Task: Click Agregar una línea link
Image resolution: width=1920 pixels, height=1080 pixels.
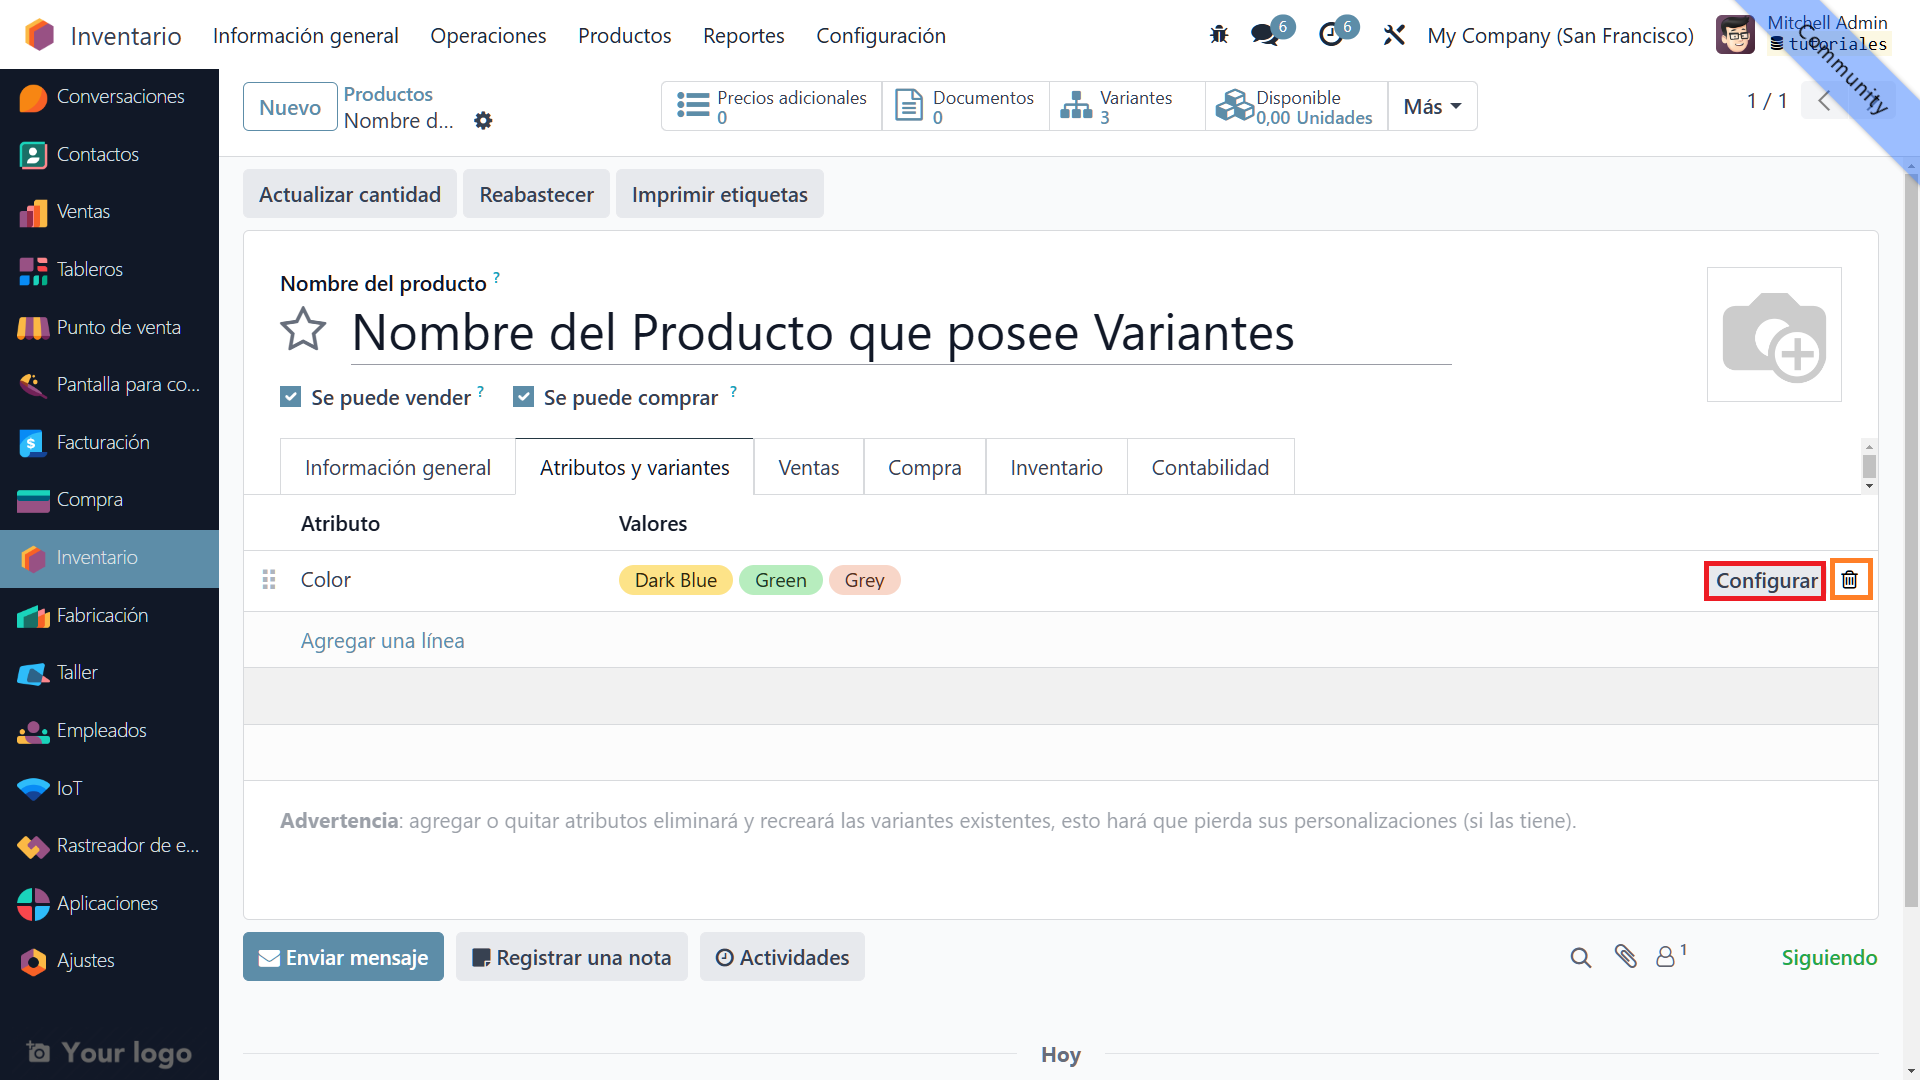Action: click(382, 641)
